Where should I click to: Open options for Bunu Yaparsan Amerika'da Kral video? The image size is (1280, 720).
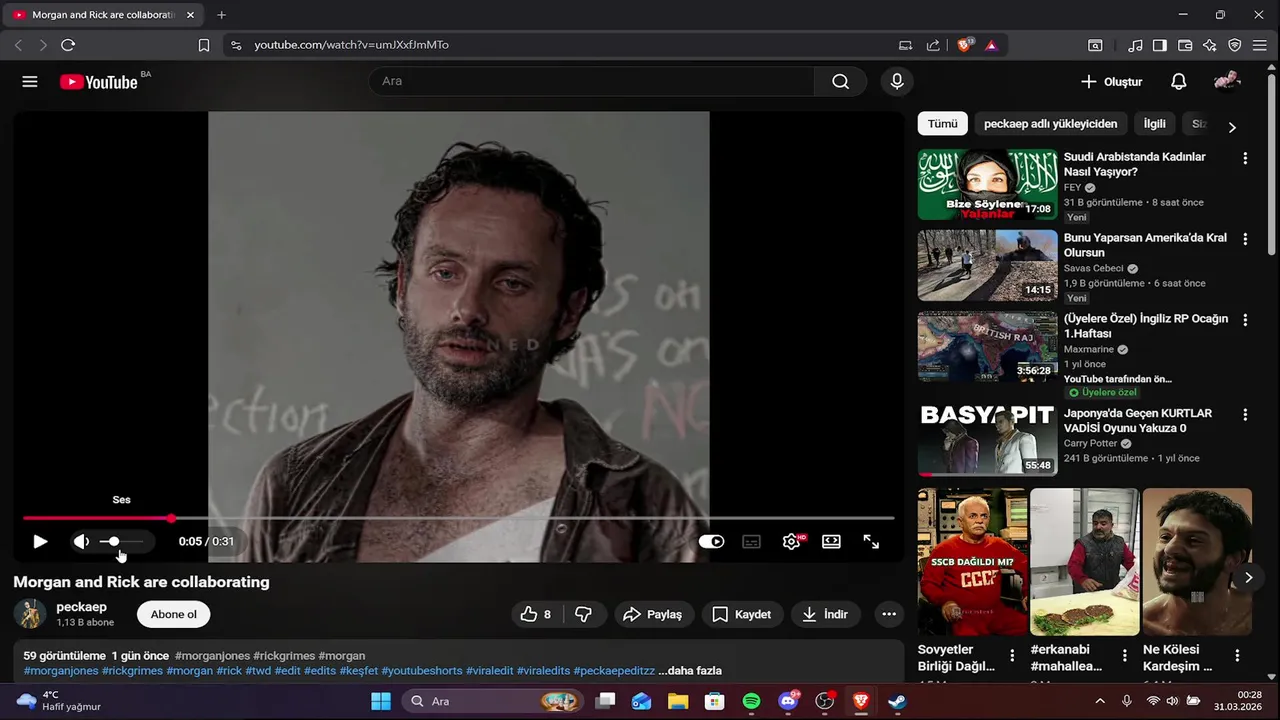click(1245, 239)
